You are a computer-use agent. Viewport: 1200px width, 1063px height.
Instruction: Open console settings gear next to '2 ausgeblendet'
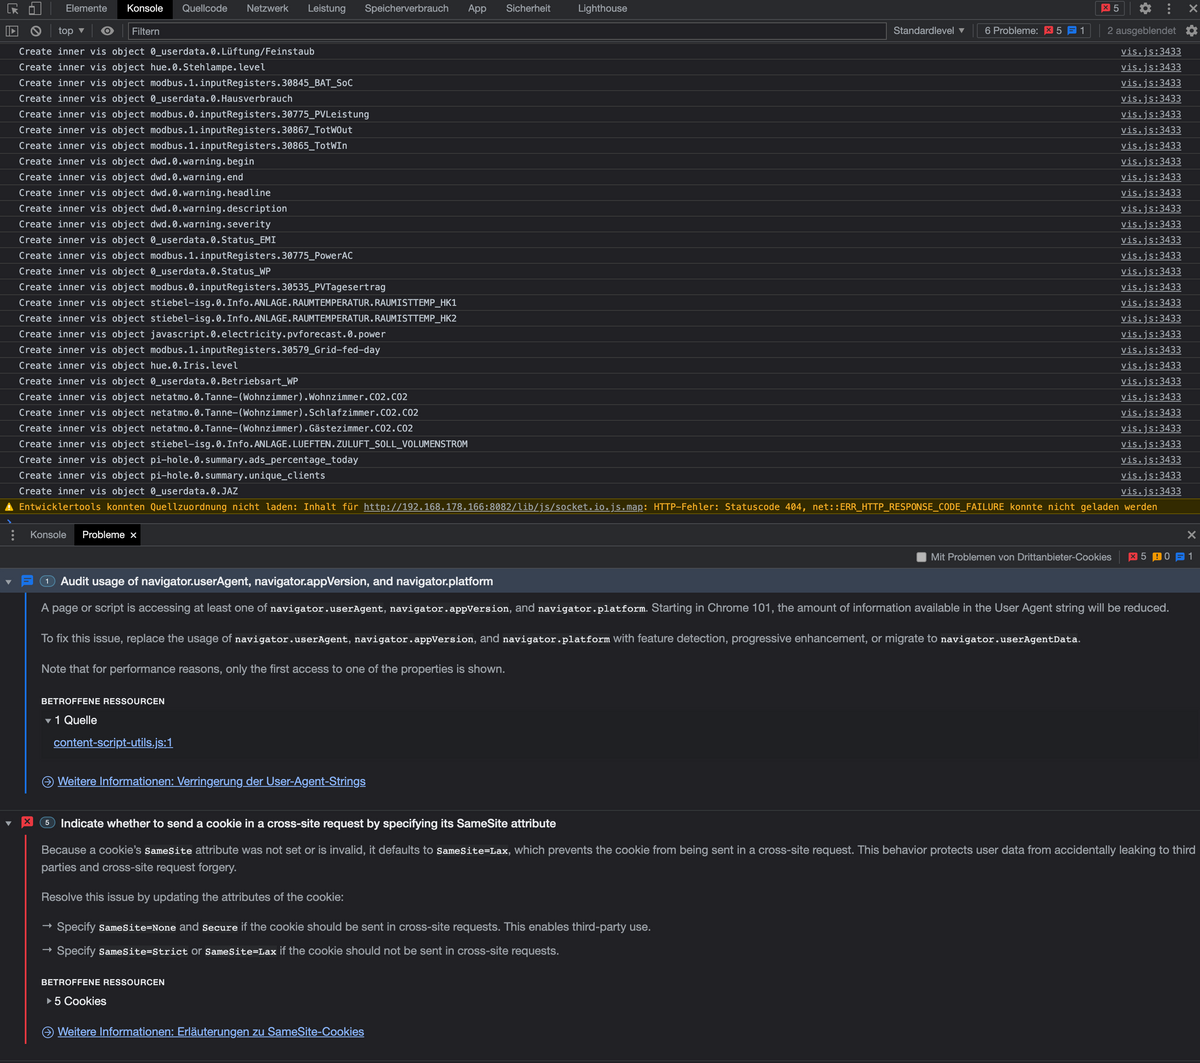pyautogui.click(x=1190, y=31)
